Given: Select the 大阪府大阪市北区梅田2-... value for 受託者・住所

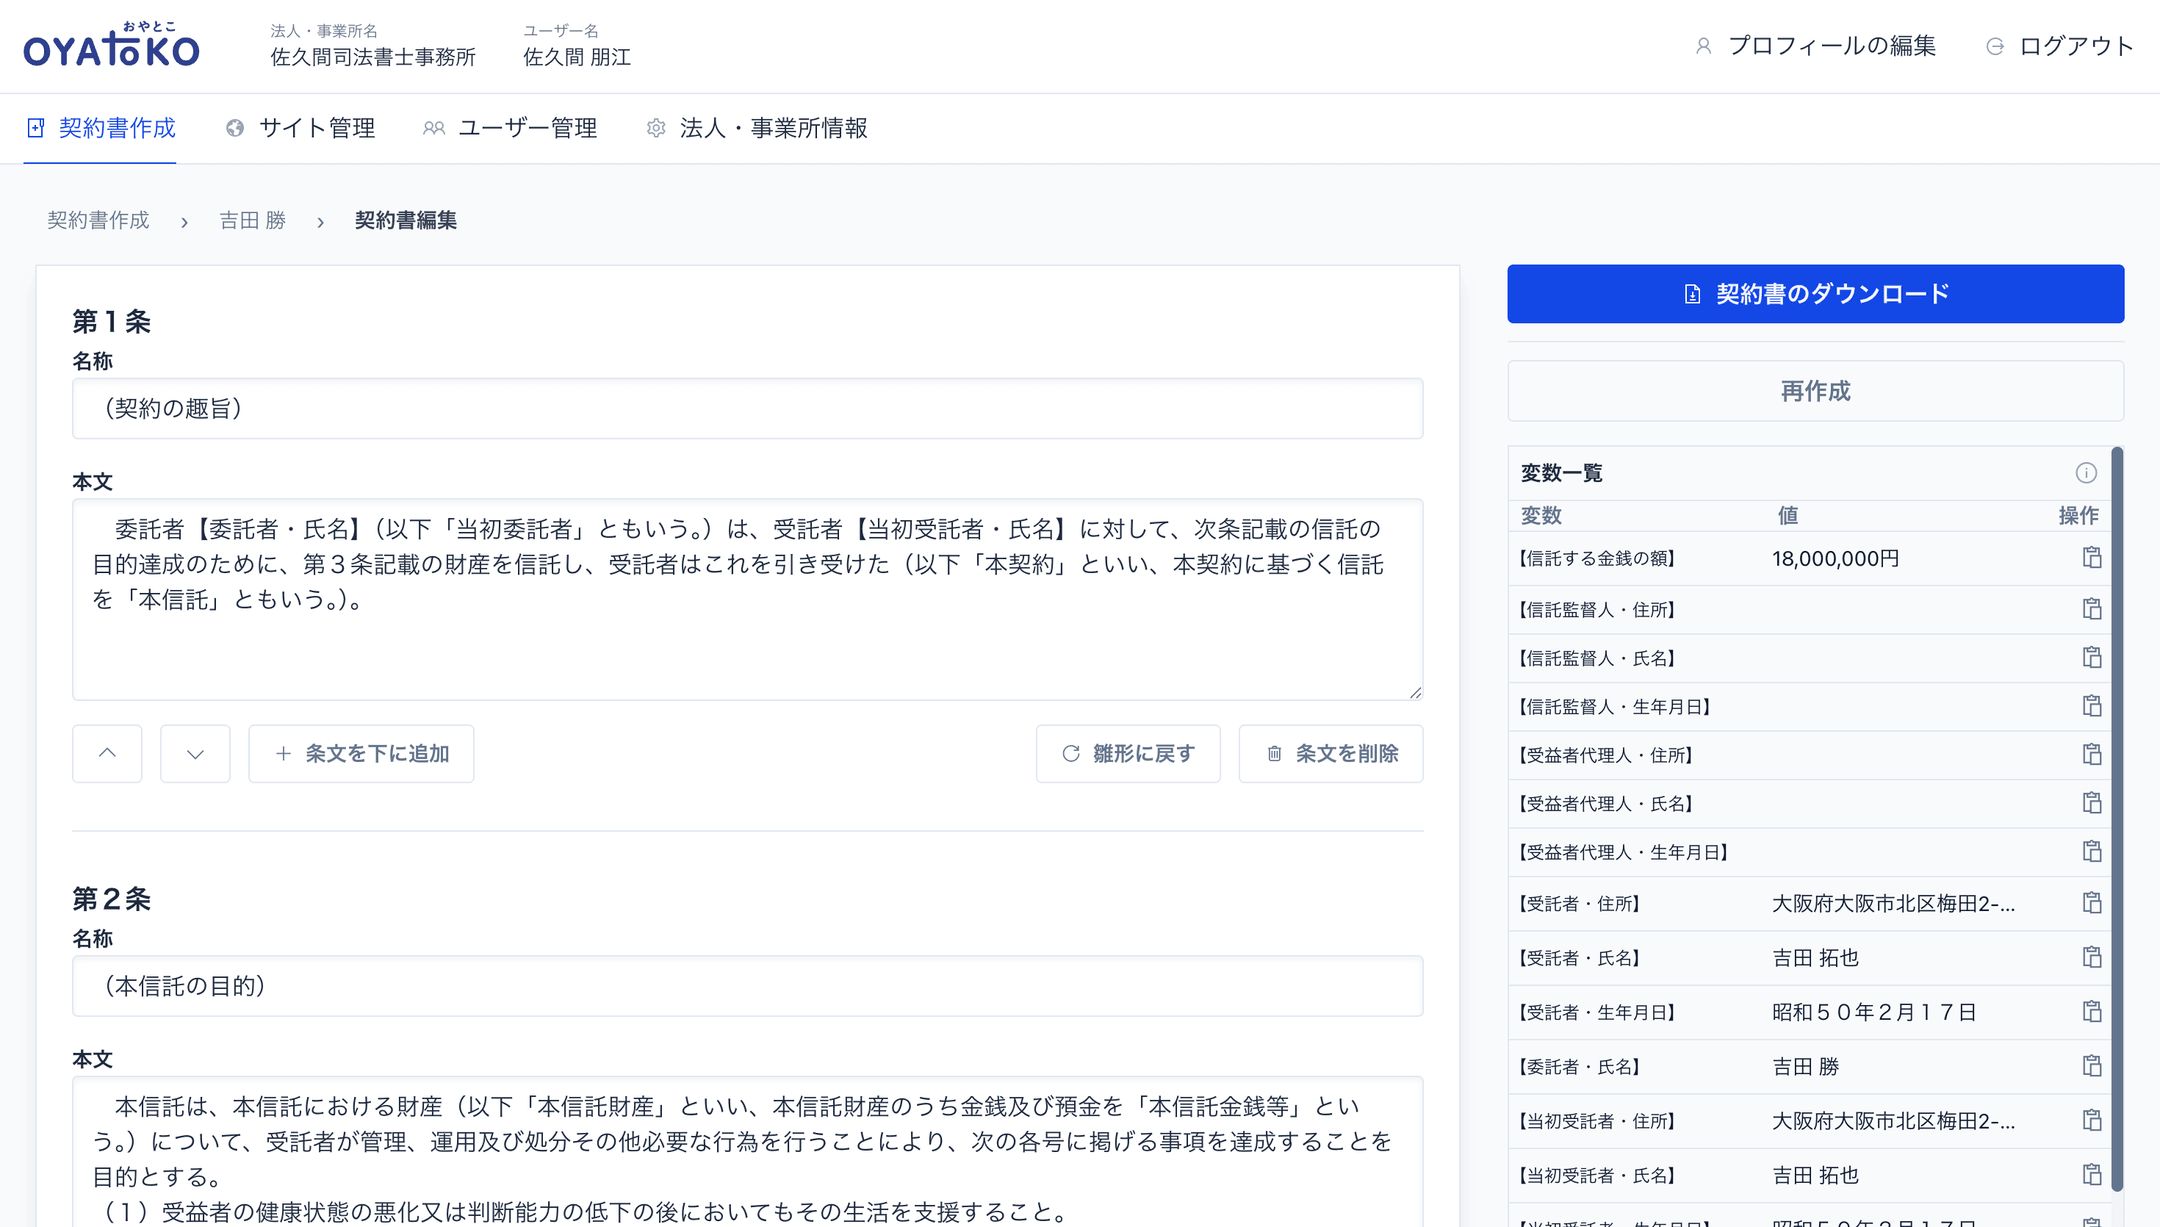Looking at the screenshot, I should [1893, 903].
